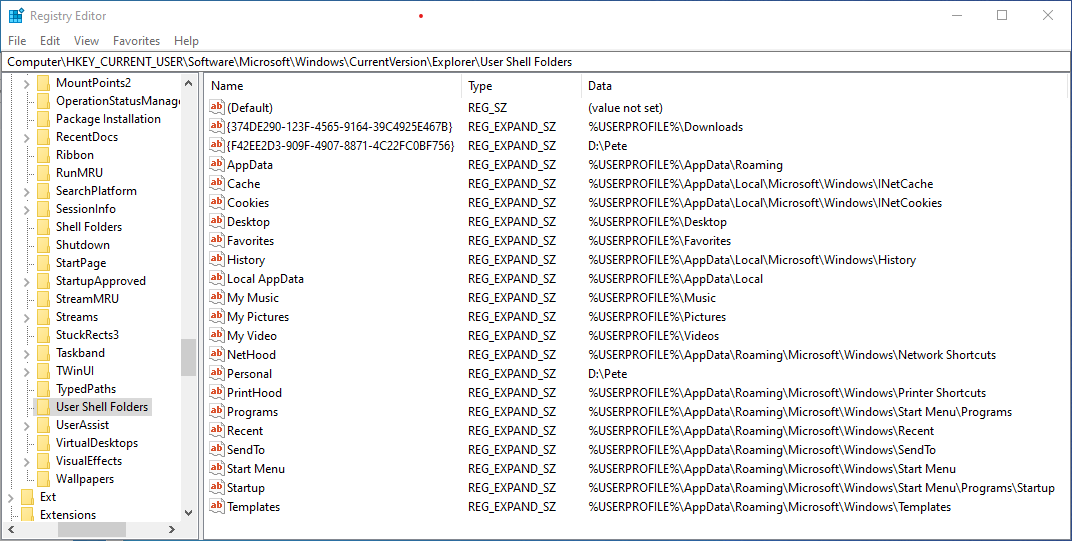Select the My Music value name

click(253, 298)
